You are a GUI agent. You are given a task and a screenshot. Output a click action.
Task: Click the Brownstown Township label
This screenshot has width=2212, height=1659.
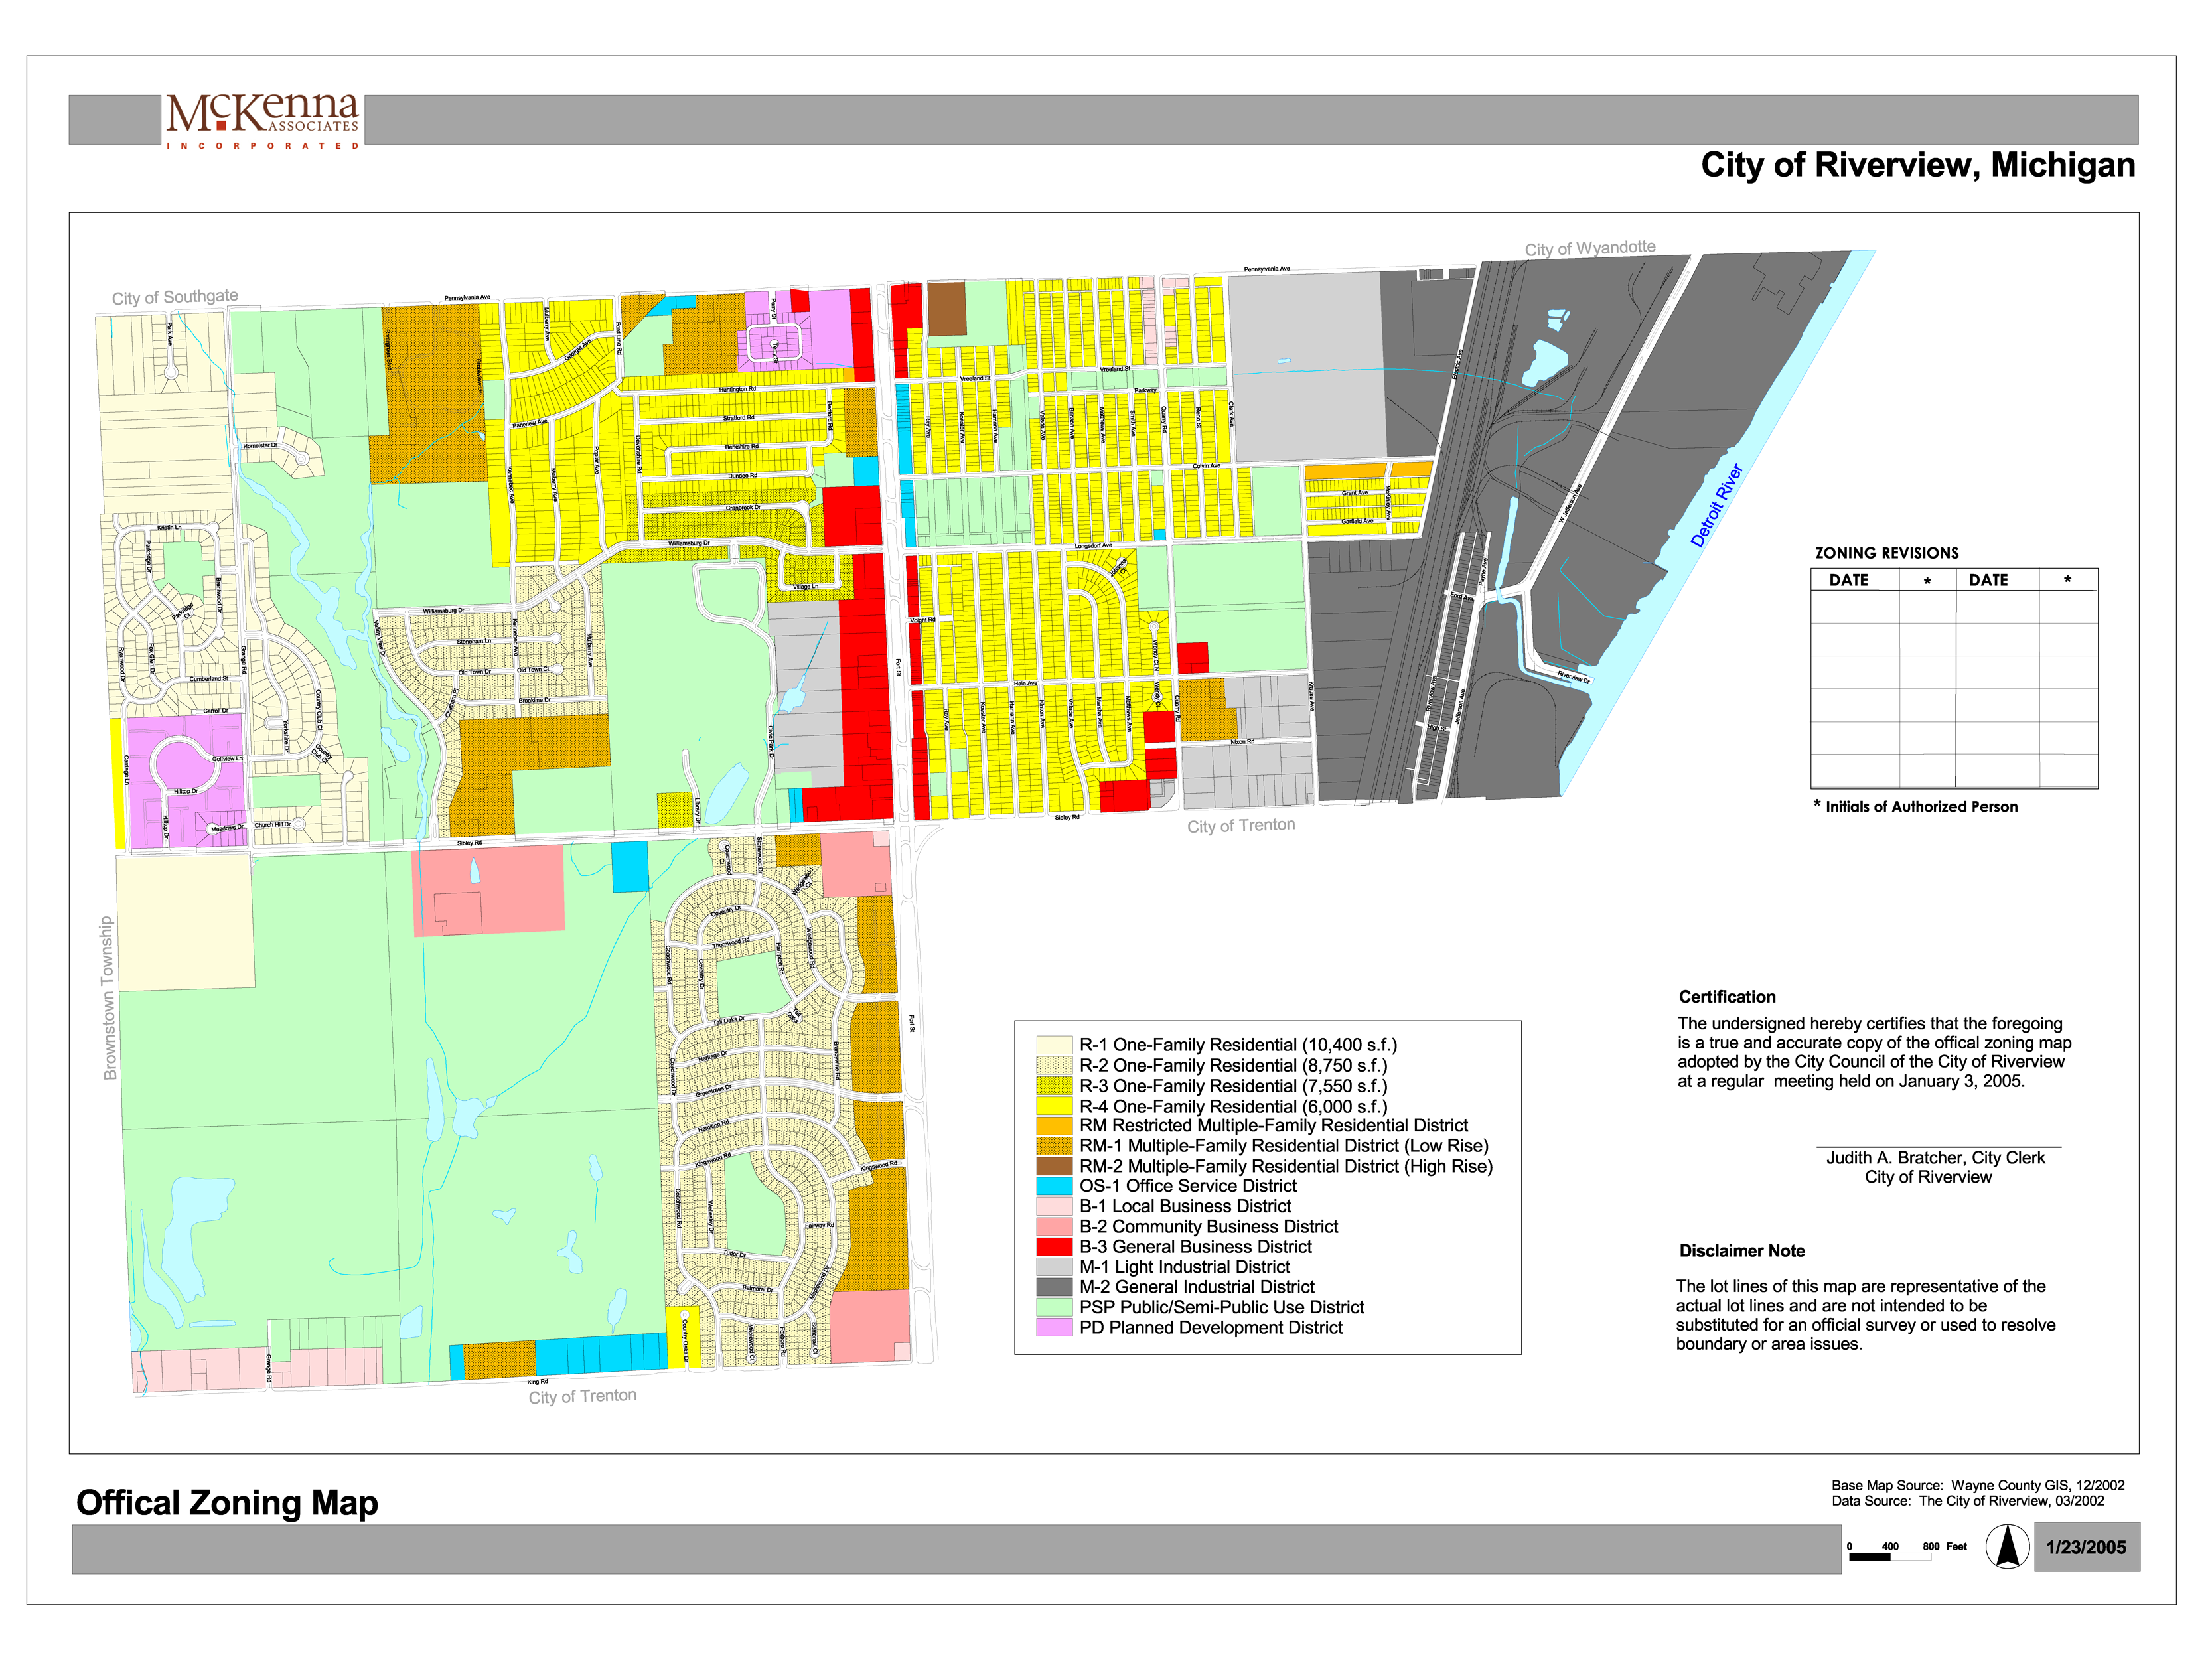pos(109,997)
